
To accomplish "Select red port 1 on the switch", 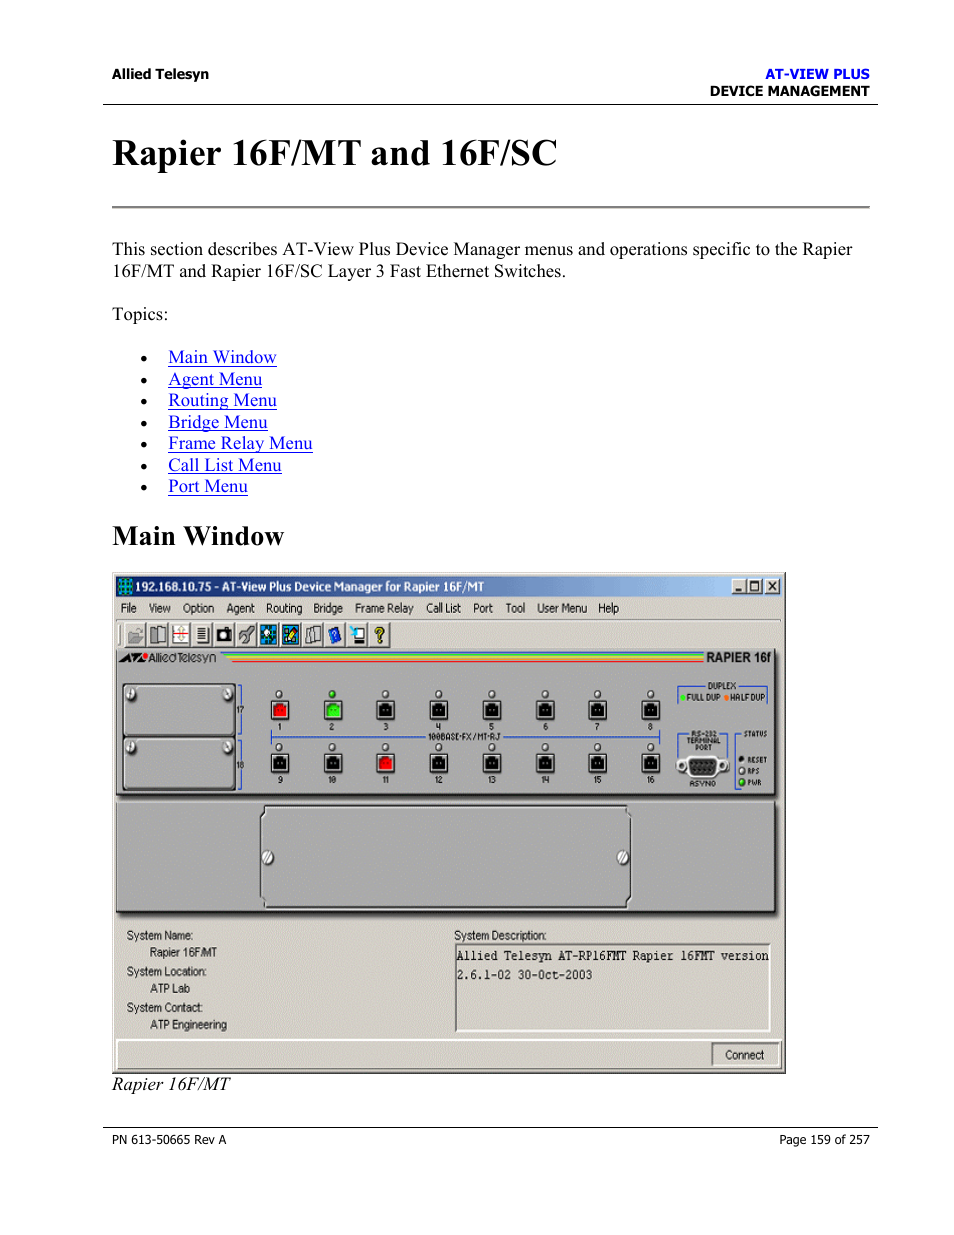I will click(x=279, y=710).
